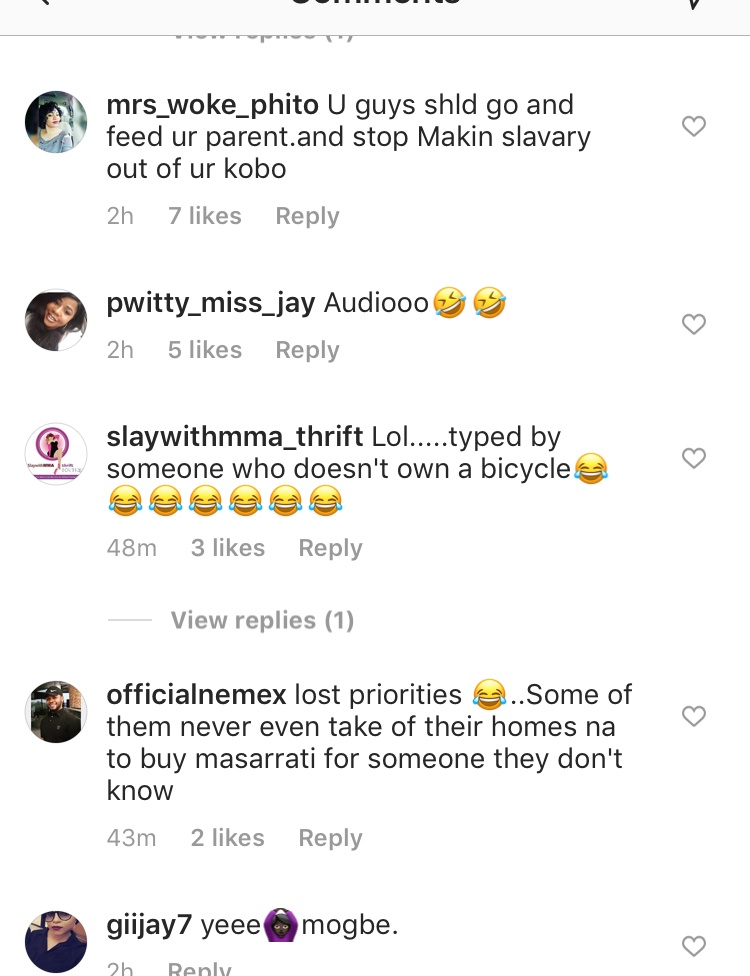Viewport: 750px width, 976px height.
Task: Like mrs_woke_phito's comment with the heart
Action: tap(693, 126)
